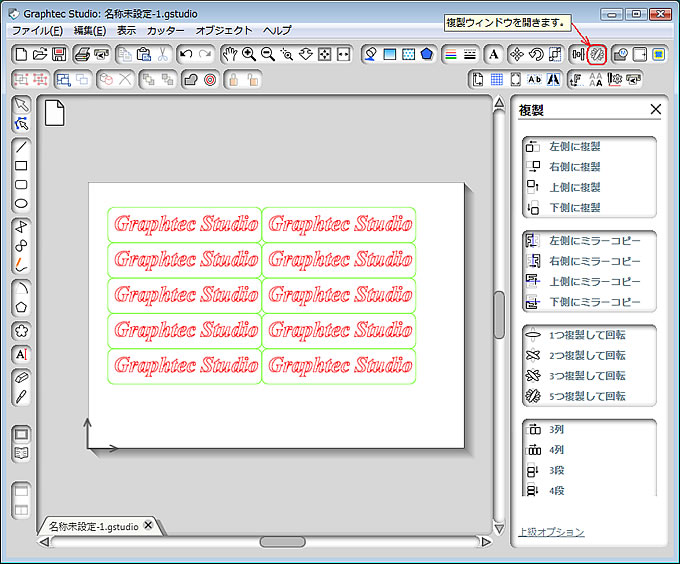
Task: Click 右側にミラーコピー
Action: [595, 261]
